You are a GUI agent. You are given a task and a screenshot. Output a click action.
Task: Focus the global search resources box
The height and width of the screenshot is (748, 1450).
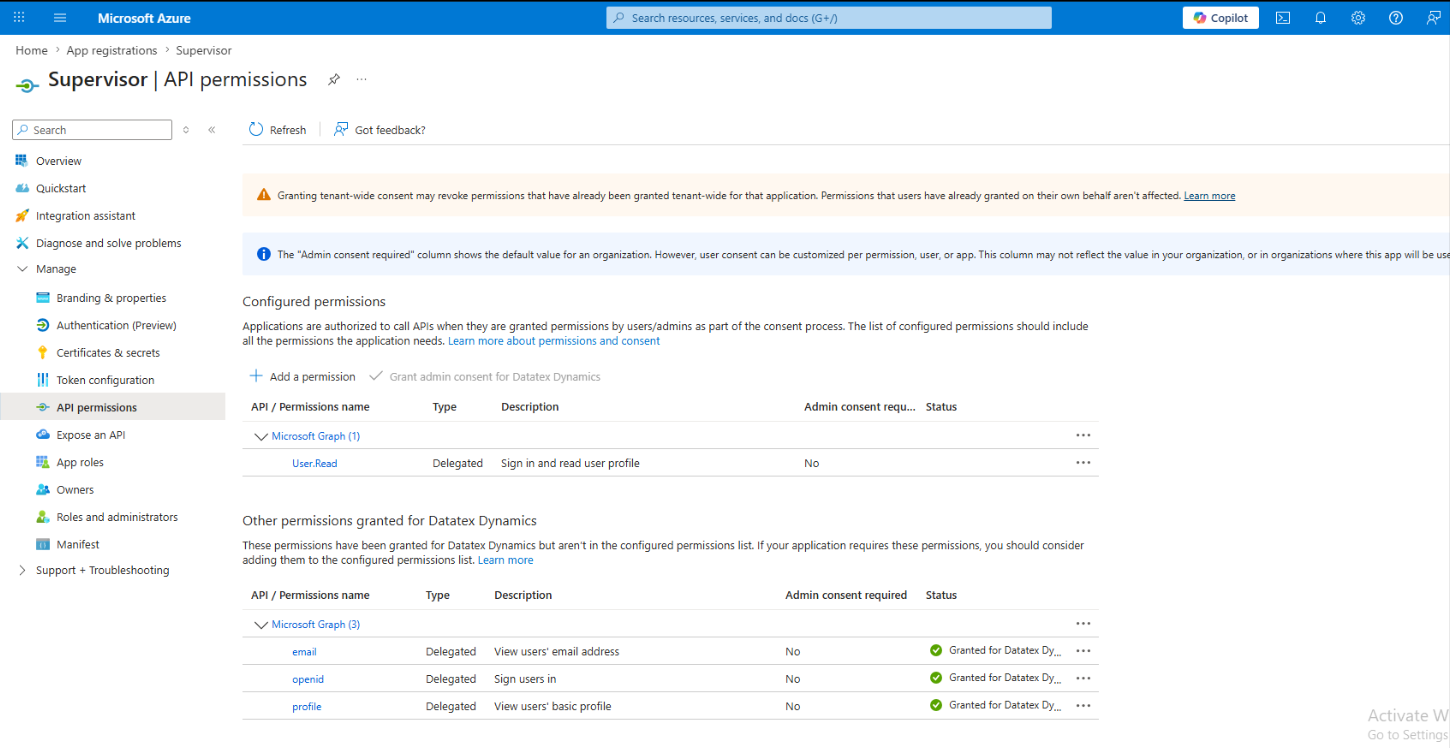829,18
